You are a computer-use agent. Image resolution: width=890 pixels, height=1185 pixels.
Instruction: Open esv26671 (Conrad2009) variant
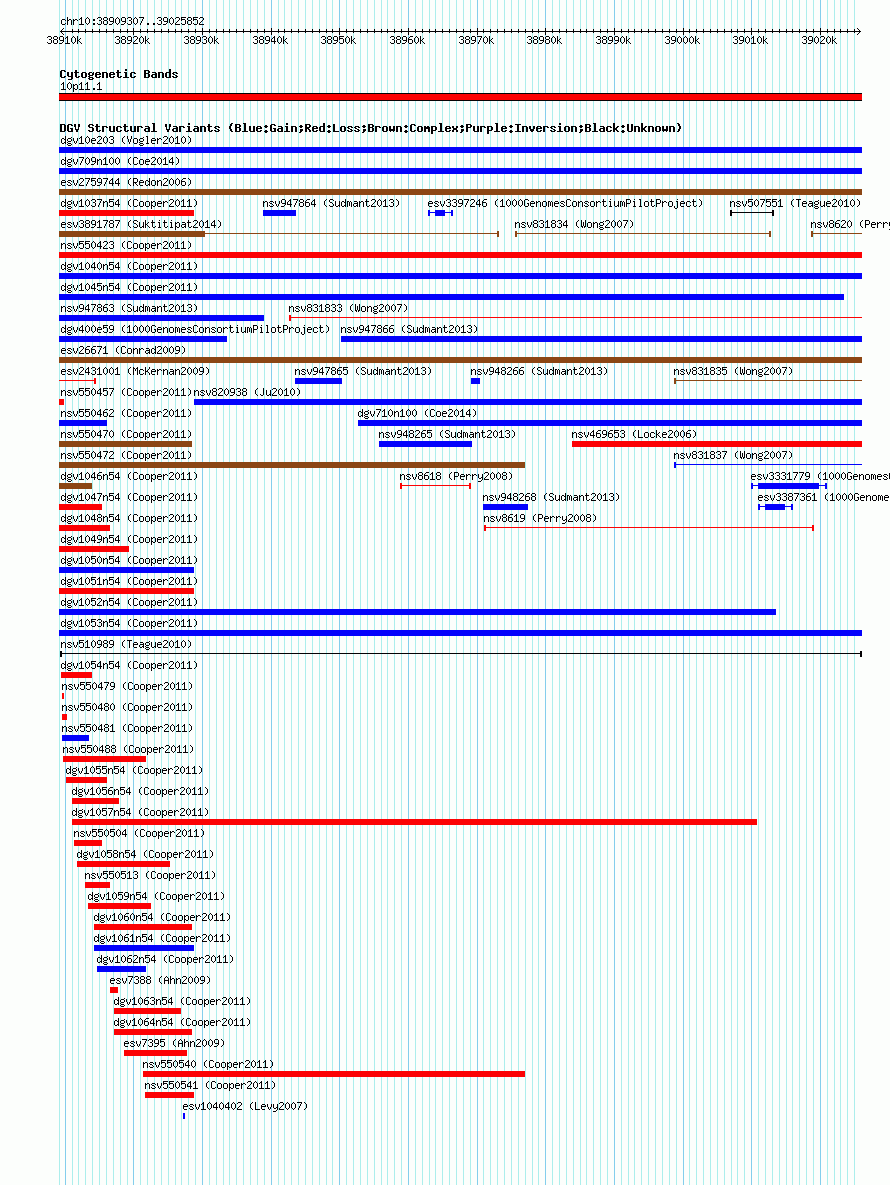coord(122,351)
